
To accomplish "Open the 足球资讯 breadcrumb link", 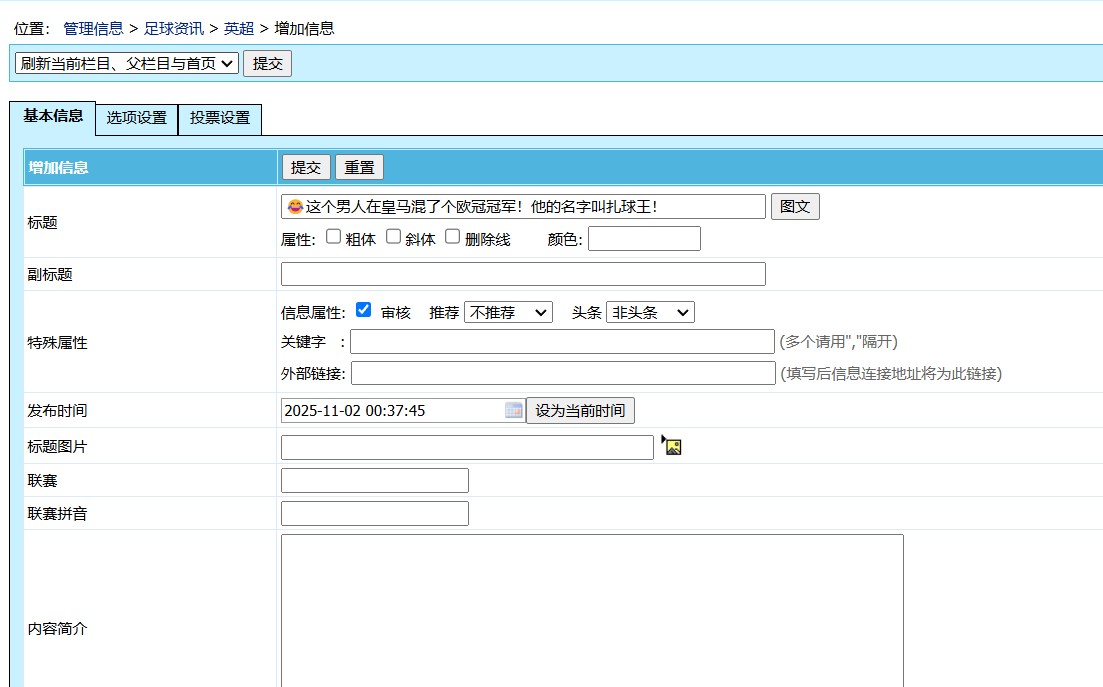I will 174,28.
